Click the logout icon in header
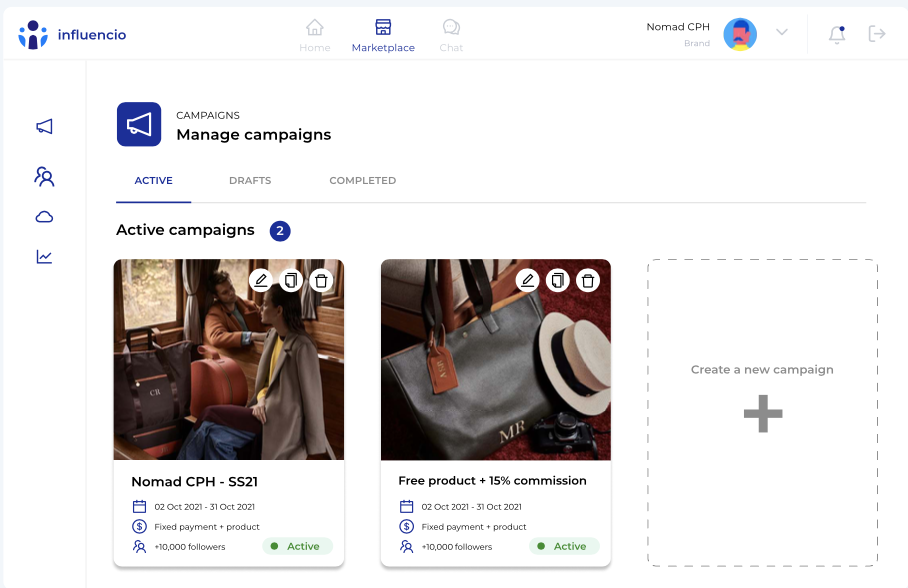 (x=877, y=34)
